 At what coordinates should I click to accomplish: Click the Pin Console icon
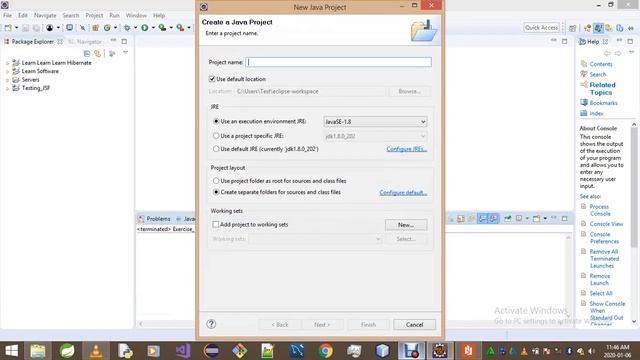click(x=507, y=219)
